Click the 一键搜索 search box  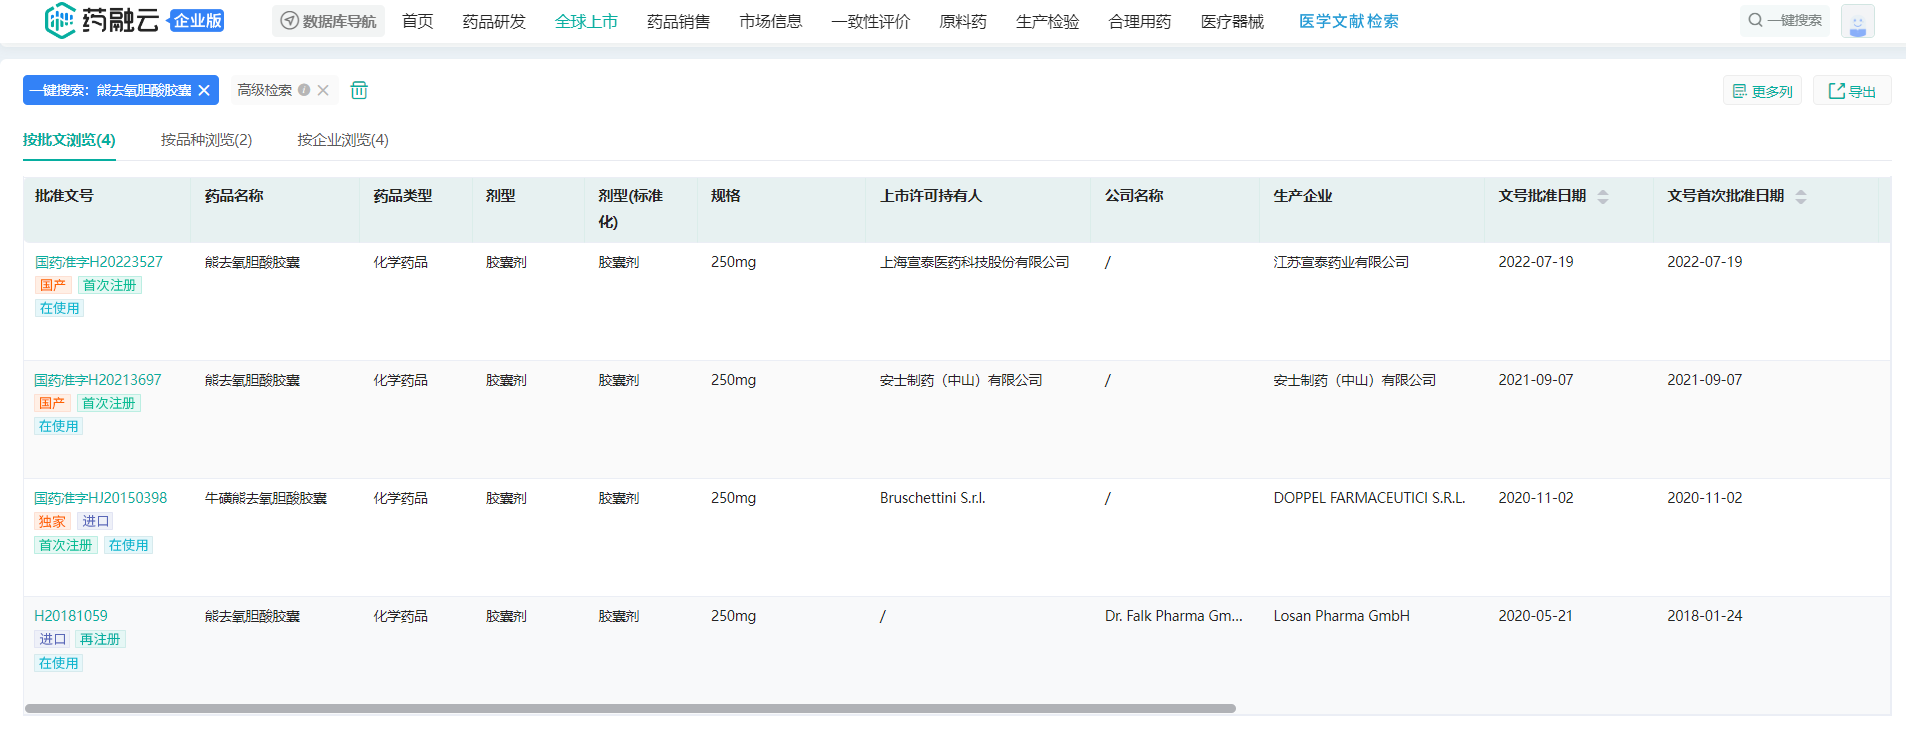1786,20
